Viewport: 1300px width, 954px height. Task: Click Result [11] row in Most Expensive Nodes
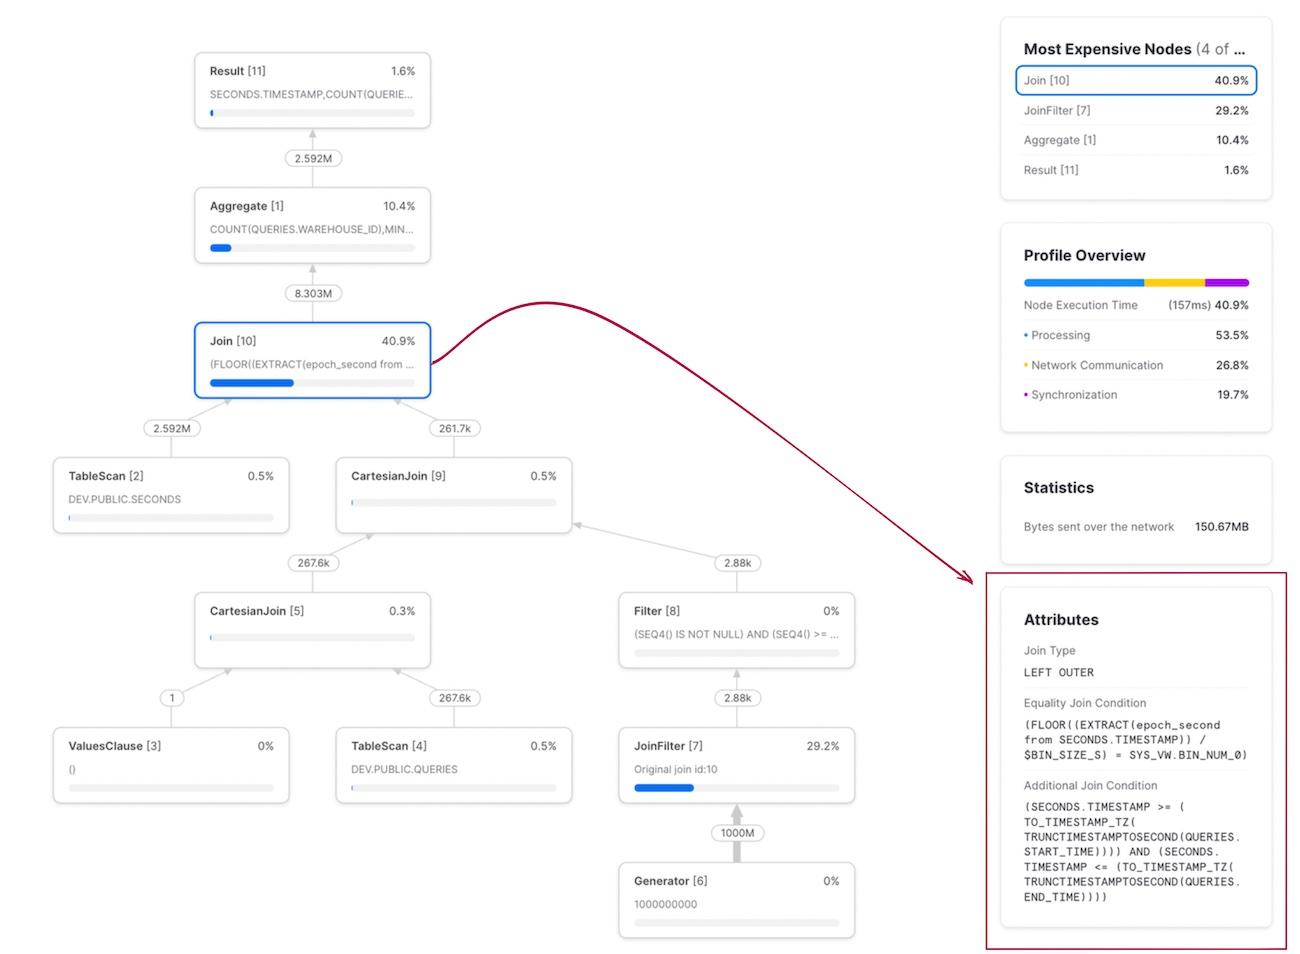[1136, 170]
